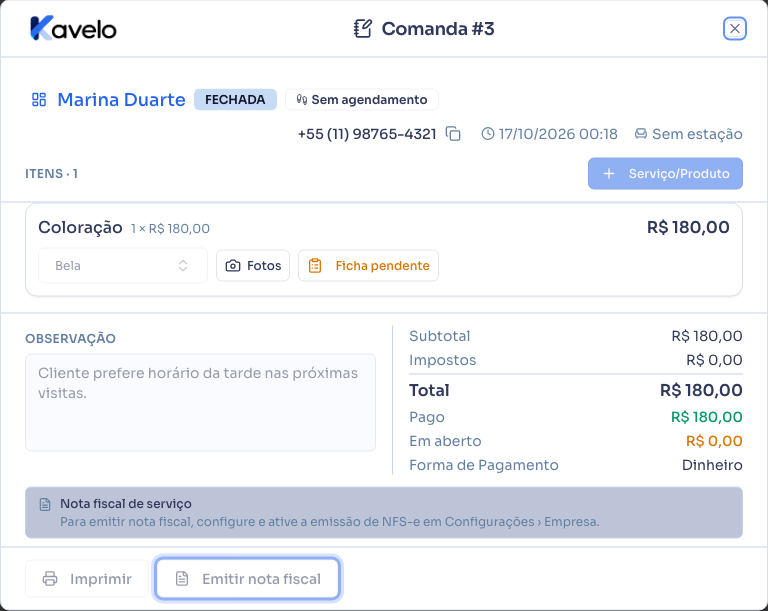Click the Total label
Viewport: 768px width, 611px height.
(x=429, y=391)
